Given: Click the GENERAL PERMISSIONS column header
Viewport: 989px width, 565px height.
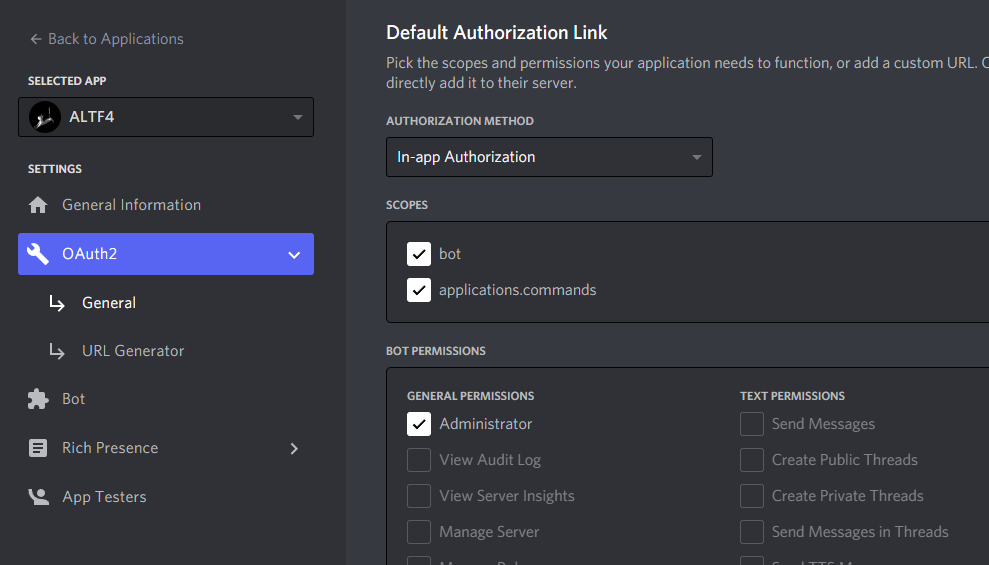Looking at the screenshot, I should [x=471, y=396].
